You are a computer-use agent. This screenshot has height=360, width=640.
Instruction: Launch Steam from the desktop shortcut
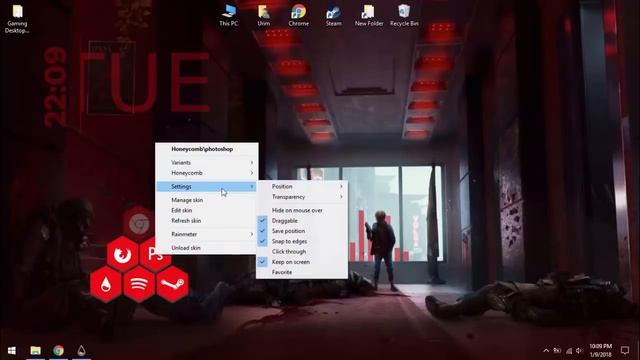pyautogui.click(x=333, y=16)
